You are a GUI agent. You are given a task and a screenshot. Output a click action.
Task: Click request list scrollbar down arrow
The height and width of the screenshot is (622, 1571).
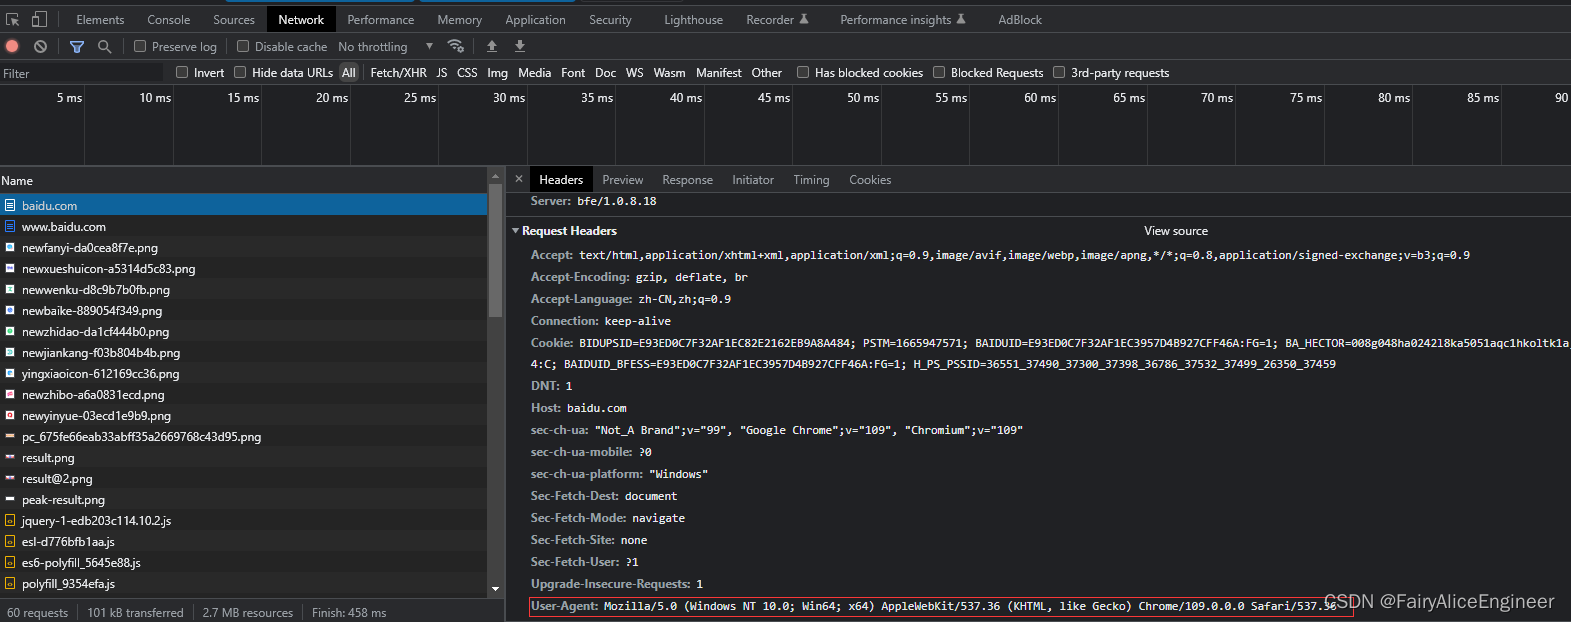click(495, 589)
